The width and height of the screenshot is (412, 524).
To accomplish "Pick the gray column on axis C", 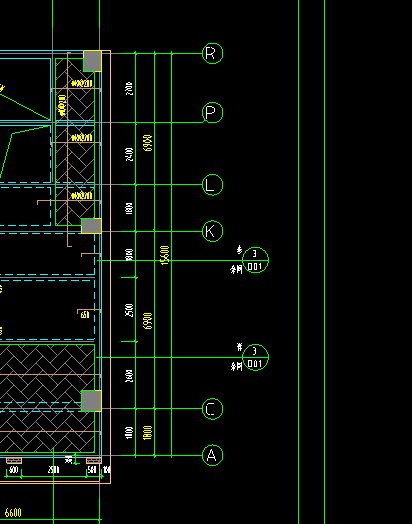I will [x=92, y=401].
